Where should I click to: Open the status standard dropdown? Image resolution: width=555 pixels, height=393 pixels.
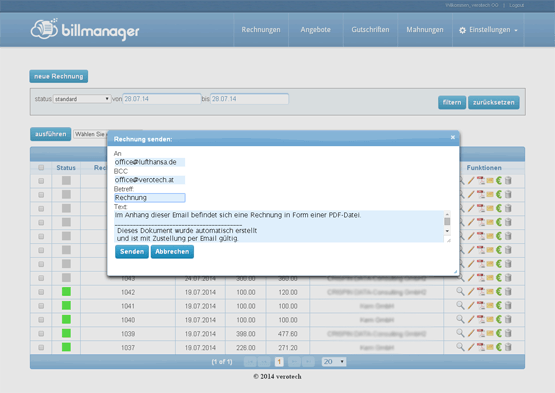coord(82,99)
